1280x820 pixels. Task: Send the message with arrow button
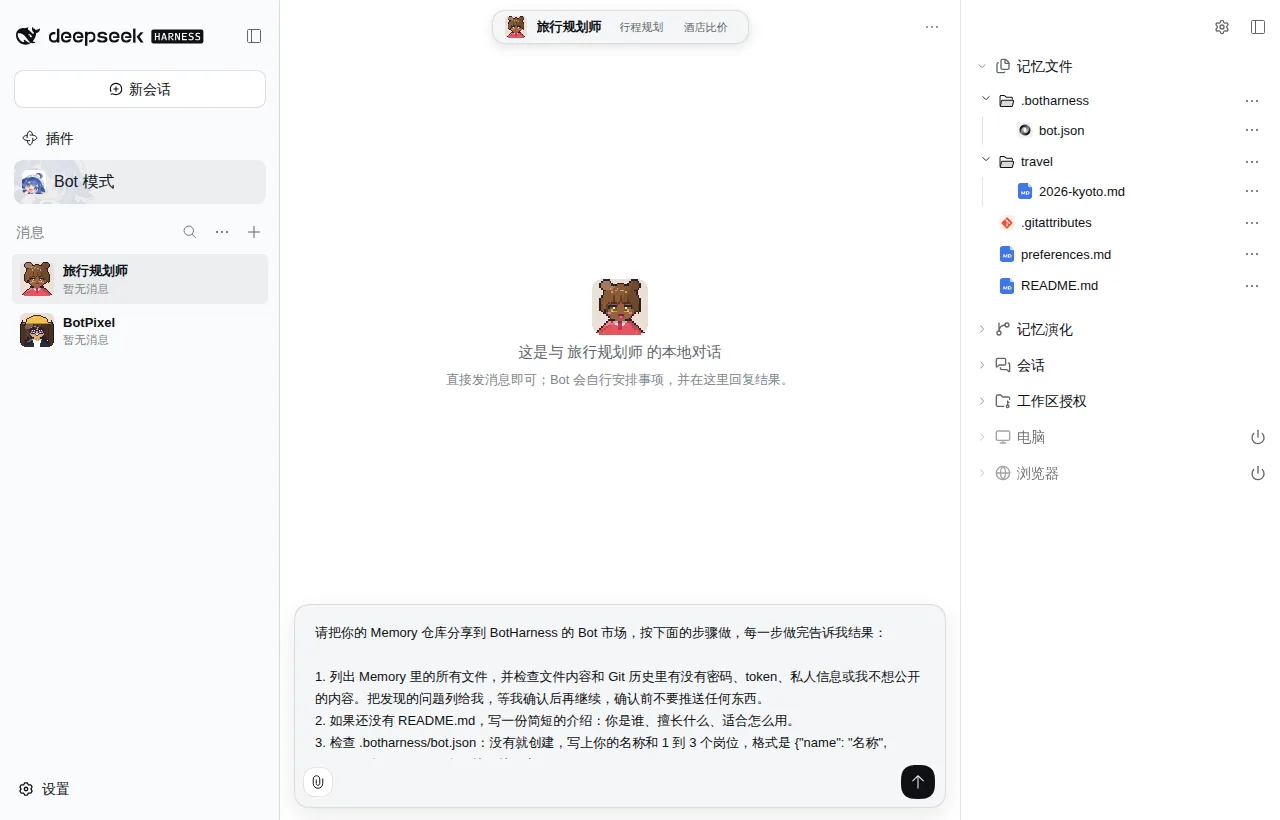pyautogui.click(x=918, y=782)
